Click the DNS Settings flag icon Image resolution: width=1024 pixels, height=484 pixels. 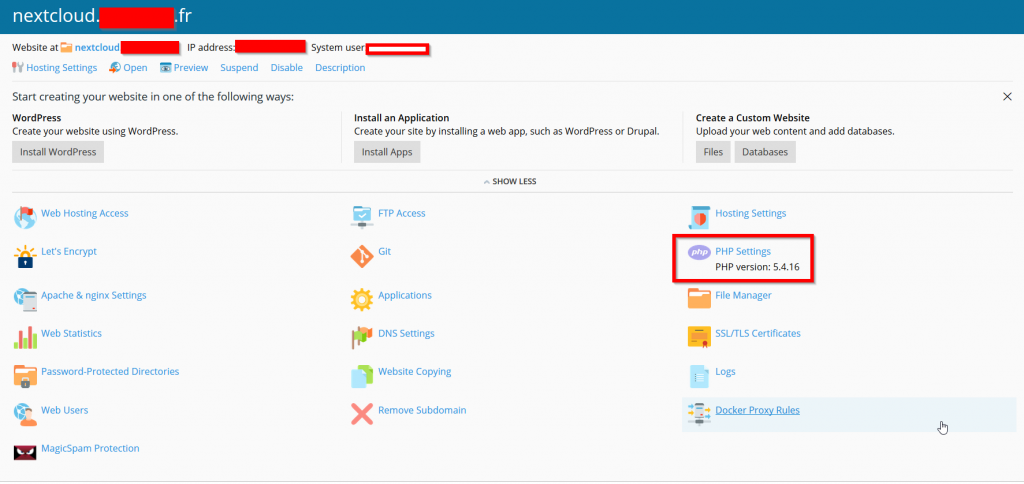click(x=361, y=337)
